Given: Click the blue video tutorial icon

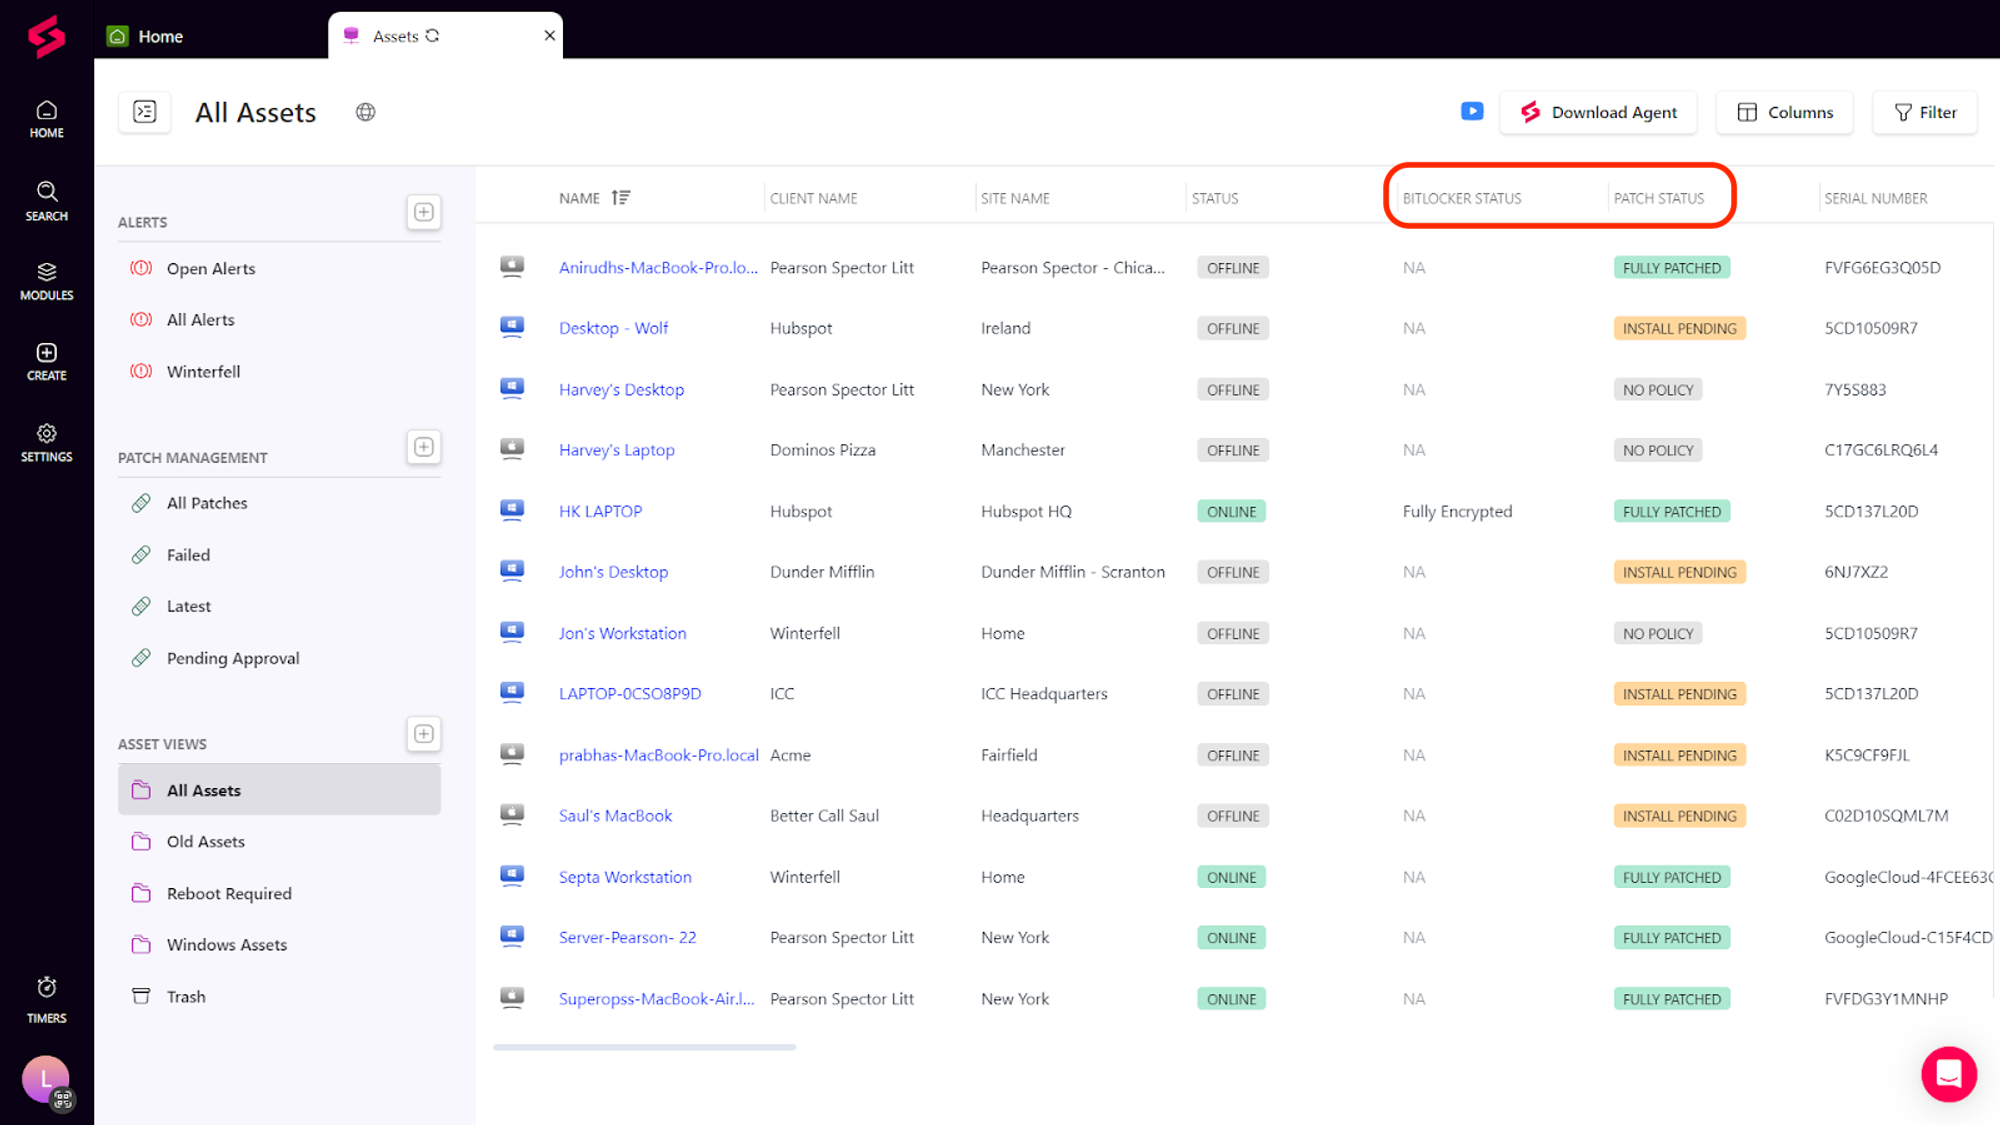Looking at the screenshot, I should click(1472, 111).
